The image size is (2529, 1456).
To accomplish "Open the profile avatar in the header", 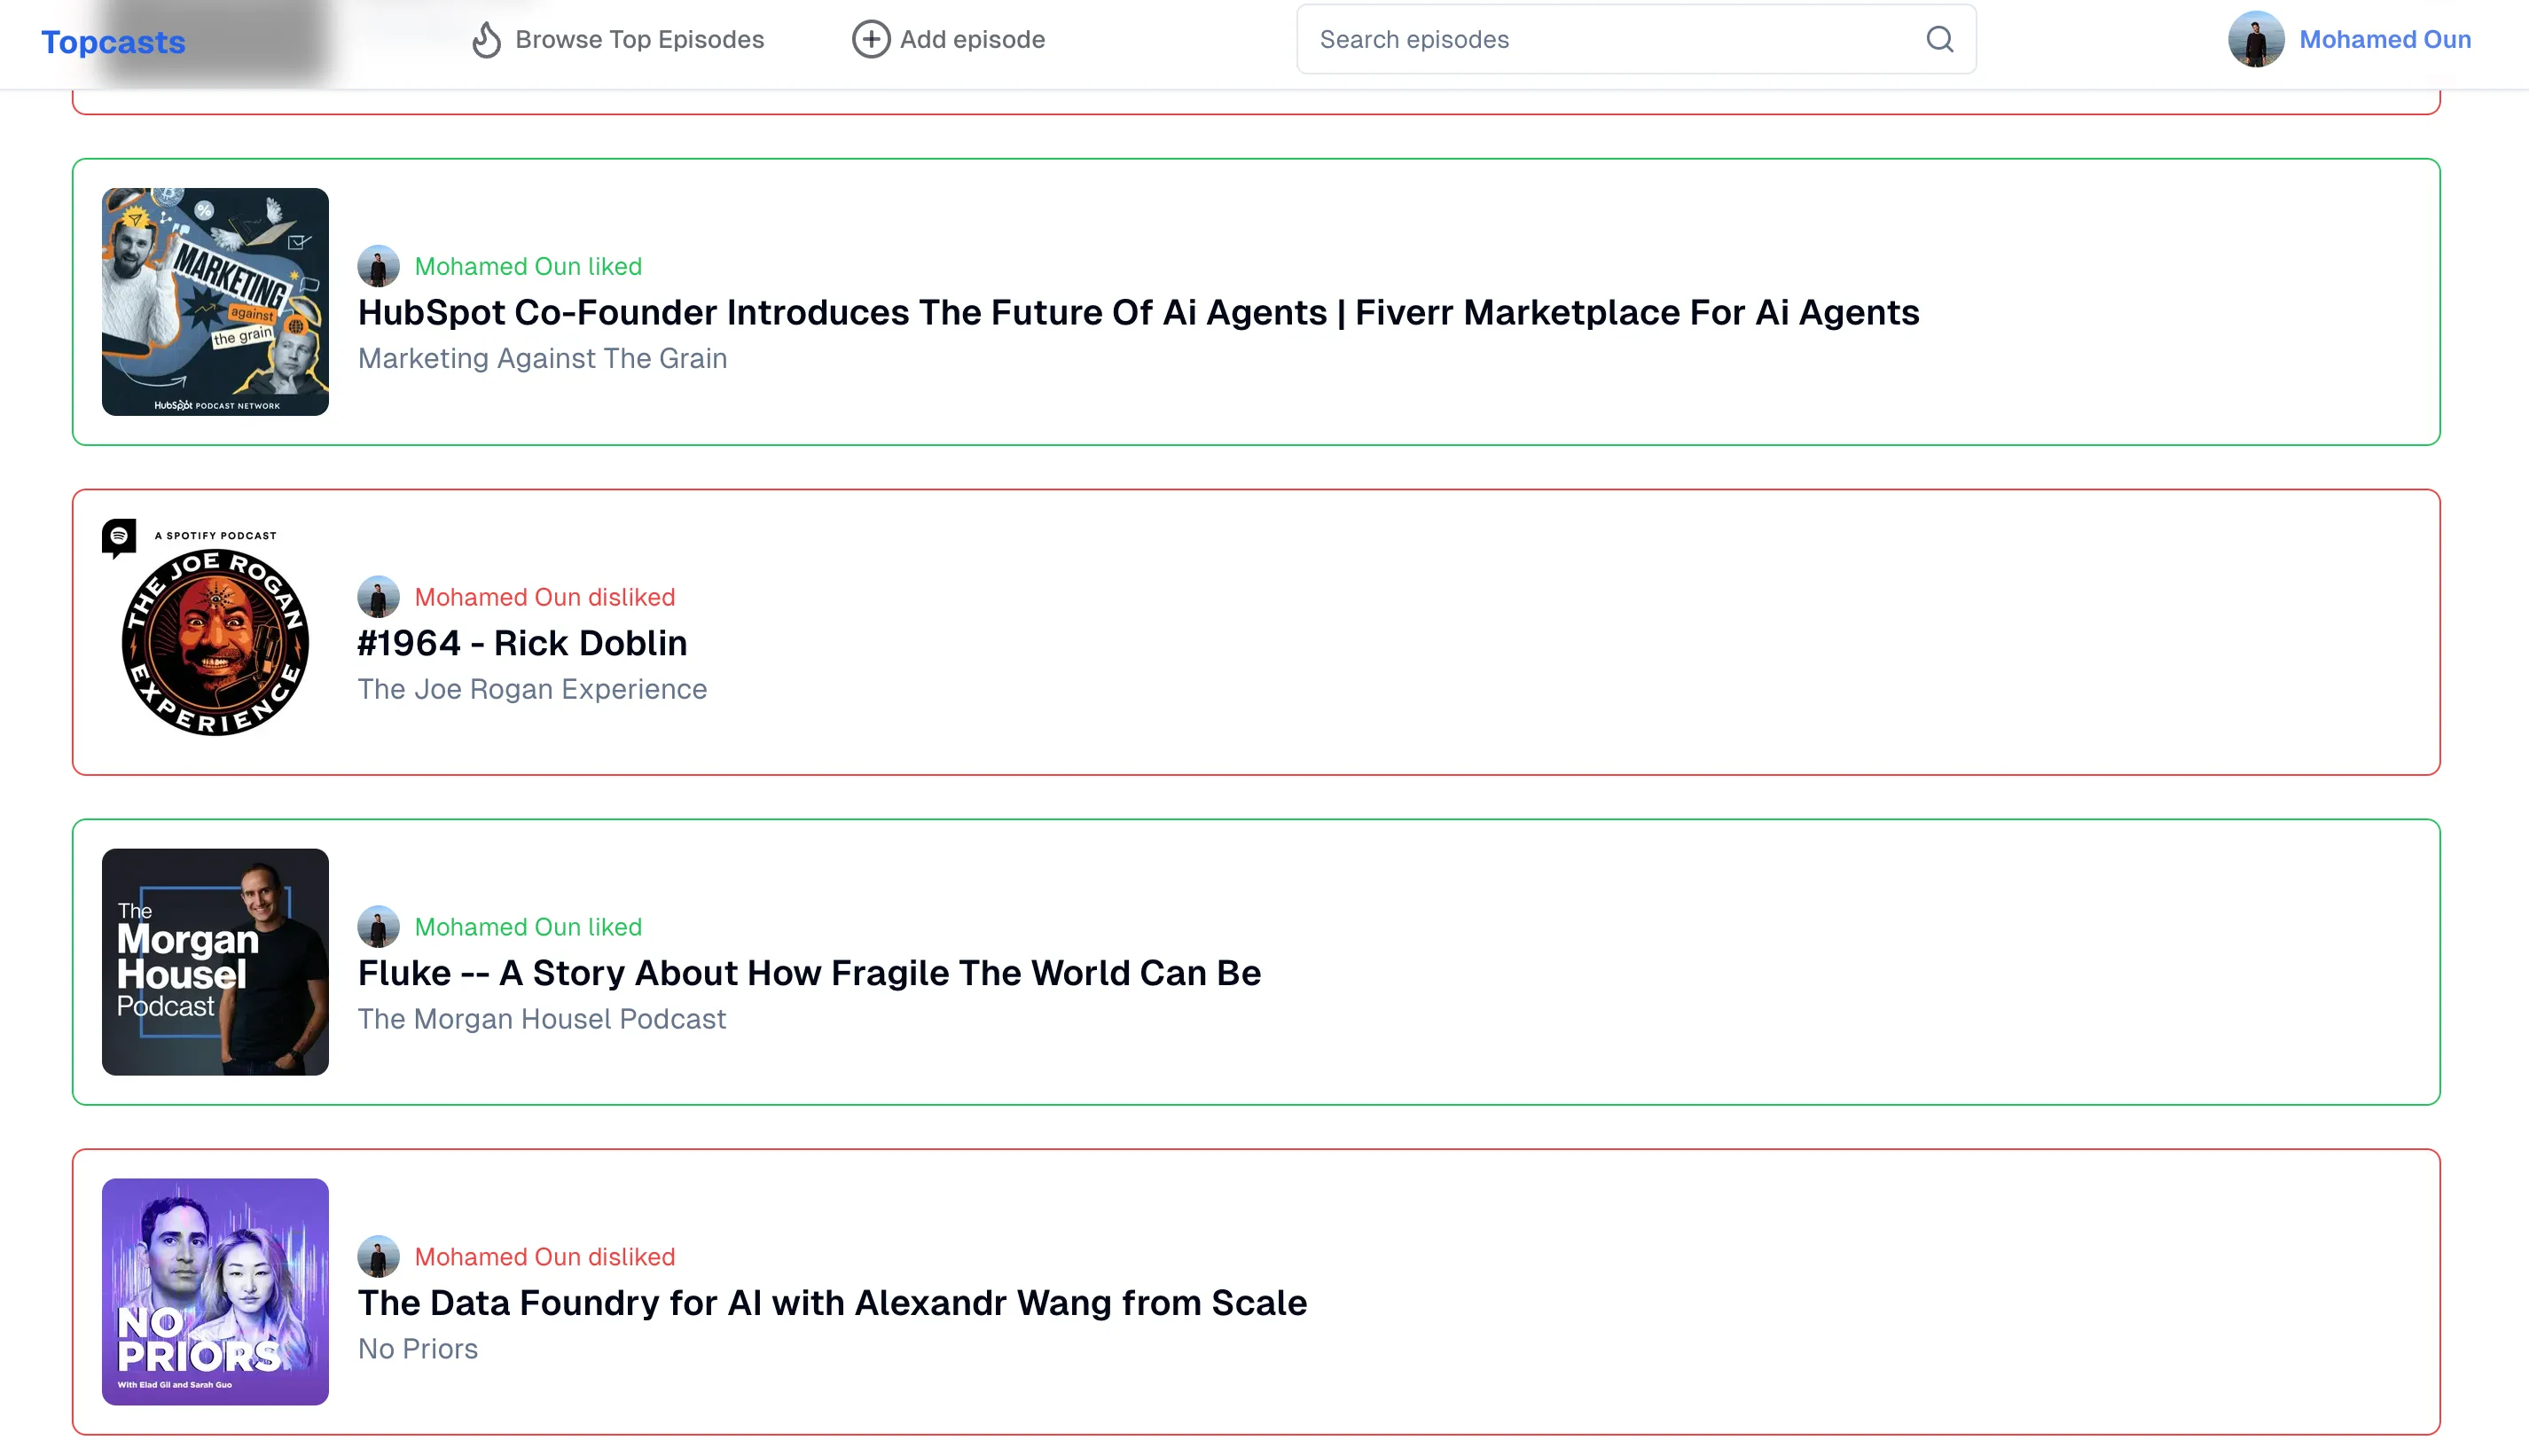I will click(x=2255, y=40).
